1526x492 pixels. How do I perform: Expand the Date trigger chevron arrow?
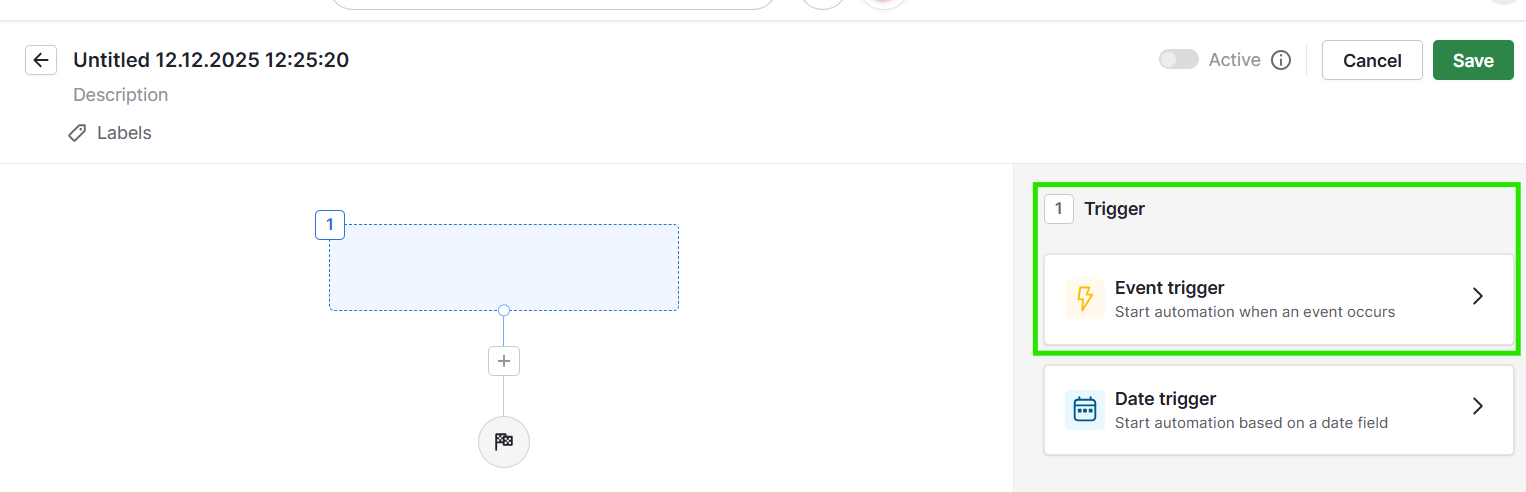[1478, 407]
